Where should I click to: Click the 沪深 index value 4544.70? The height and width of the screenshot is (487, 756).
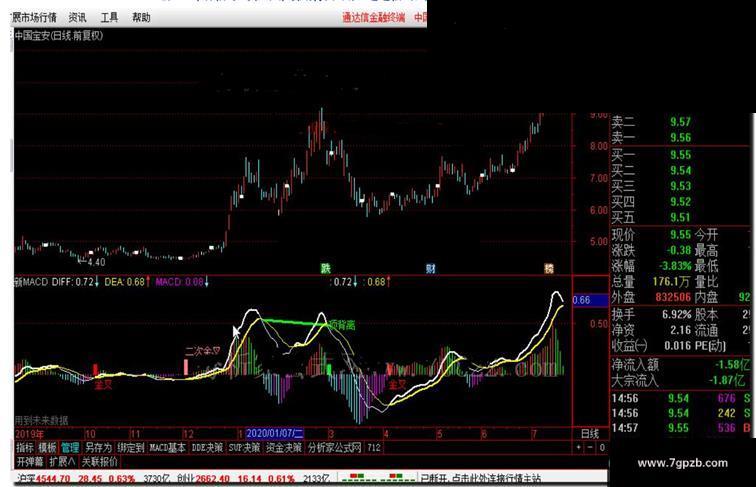(53, 479)
